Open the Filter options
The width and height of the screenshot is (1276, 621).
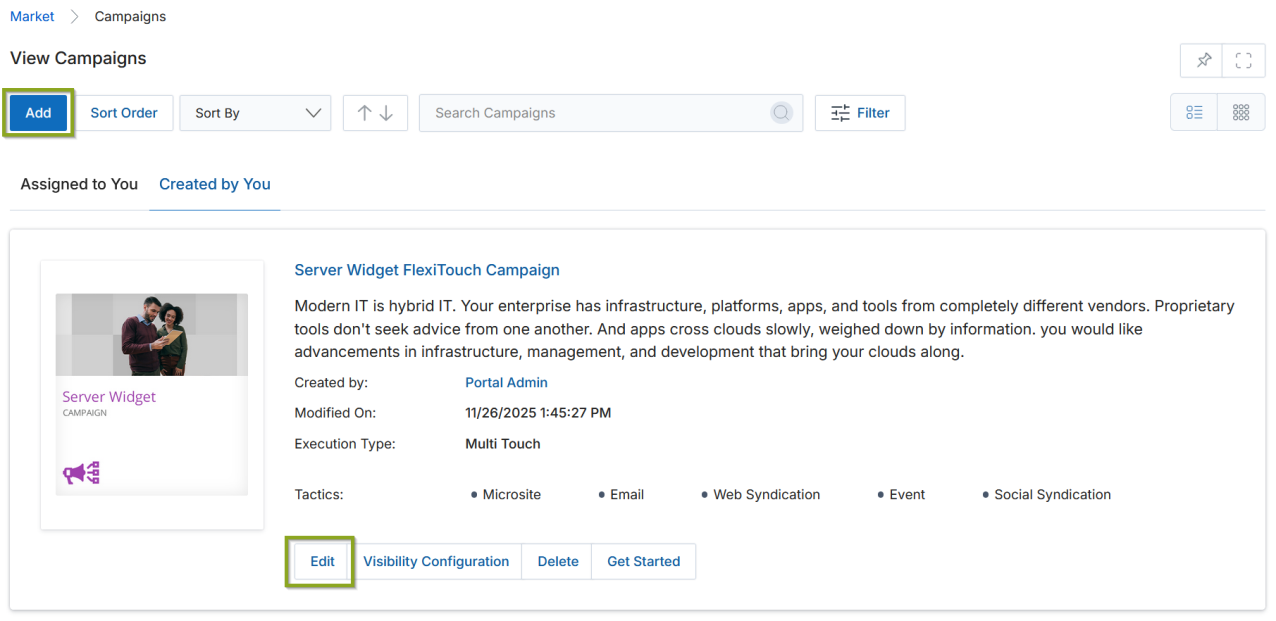(x=860, y=113)
